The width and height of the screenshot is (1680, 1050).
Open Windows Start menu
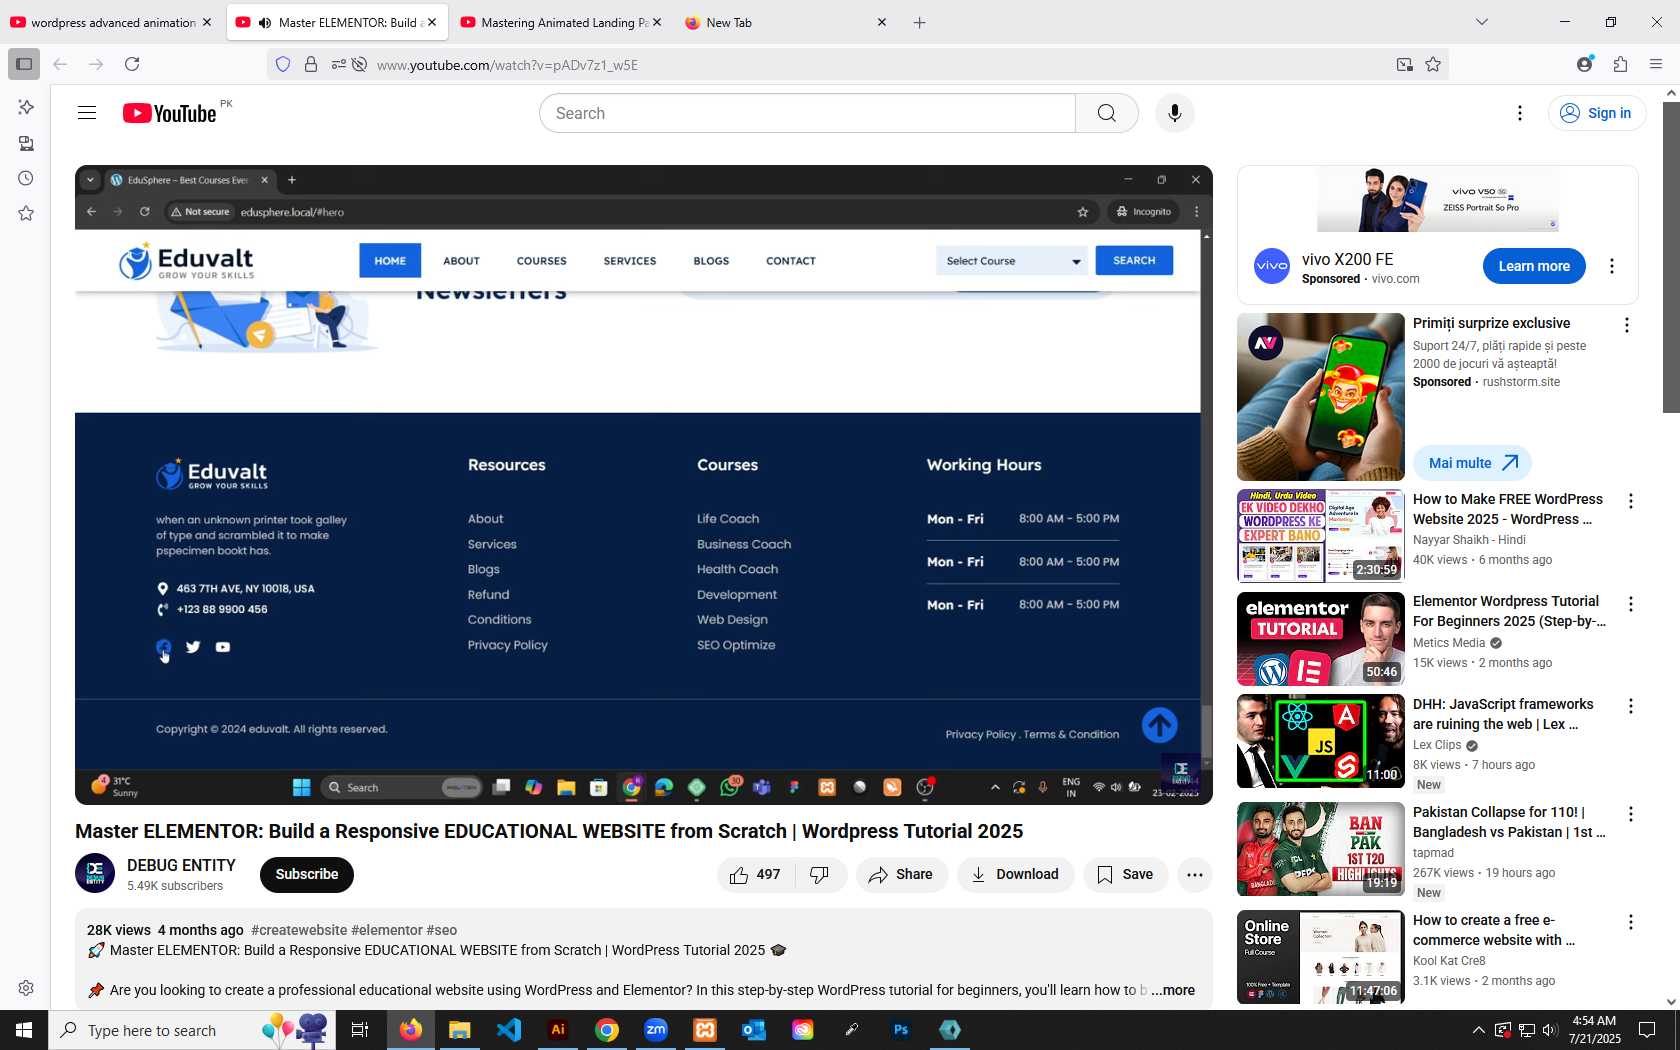tap(24, 1030)
